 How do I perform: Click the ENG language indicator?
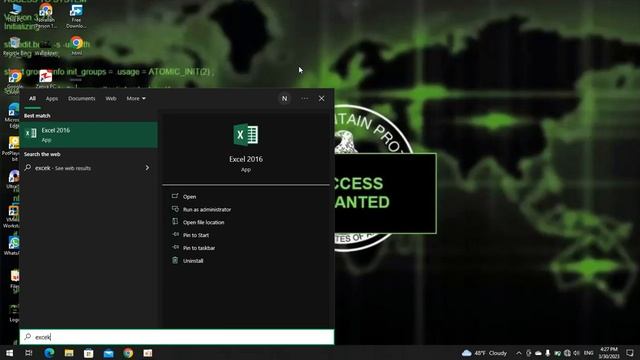(589, 353)
